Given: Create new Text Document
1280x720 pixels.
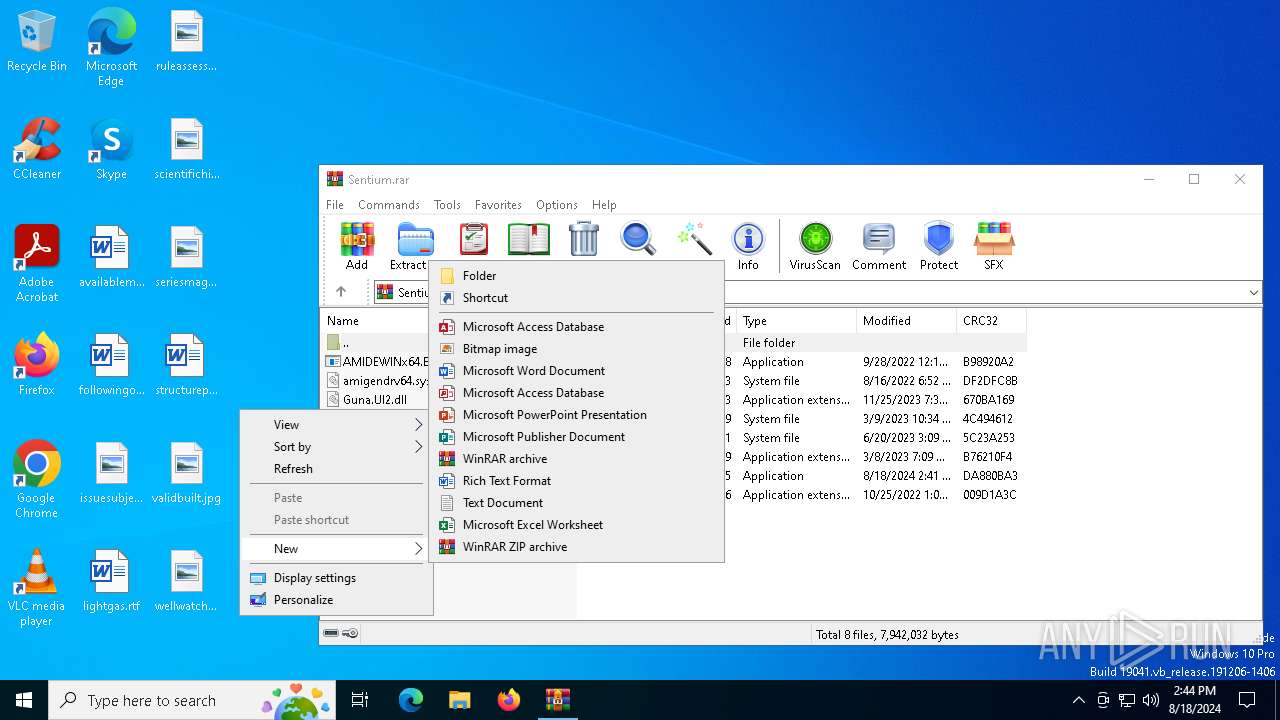Looking at the screenshot, I should tap(576, 503).
